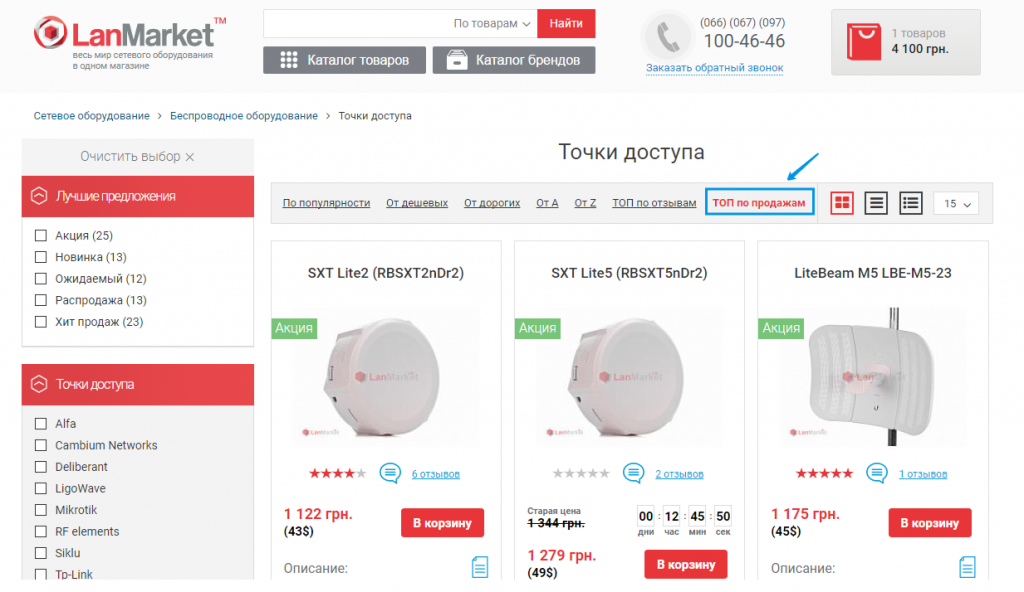Open the 6 отзывов link

(436, 474)
